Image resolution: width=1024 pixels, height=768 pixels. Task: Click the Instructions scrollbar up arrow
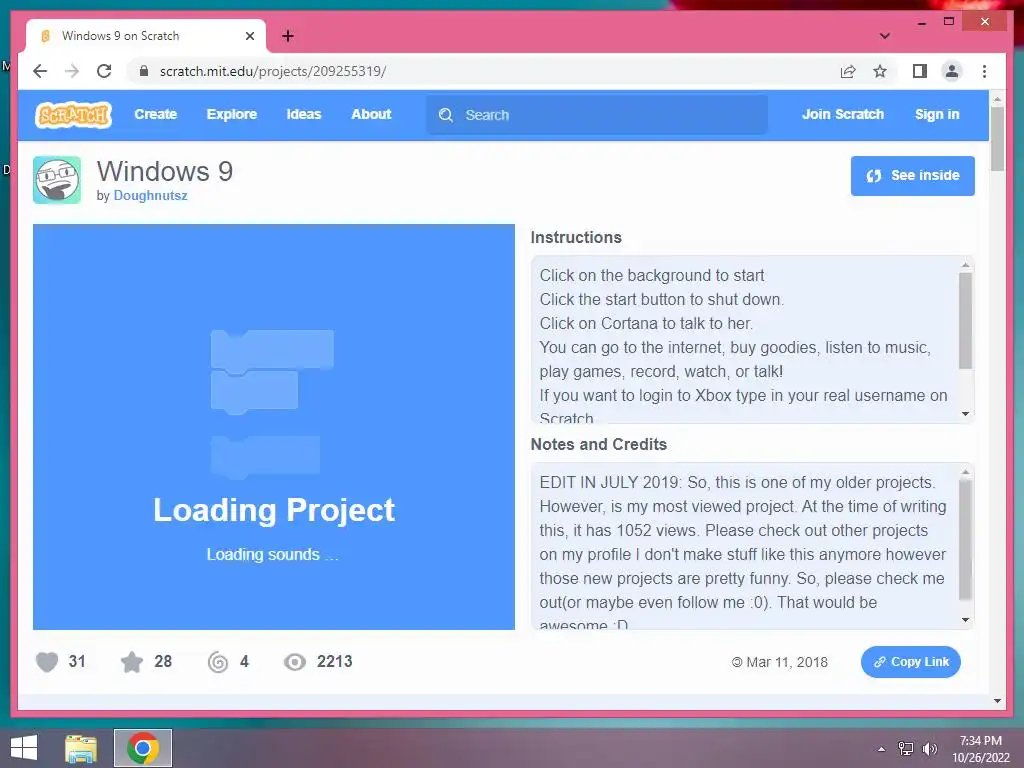click(965, 264)
